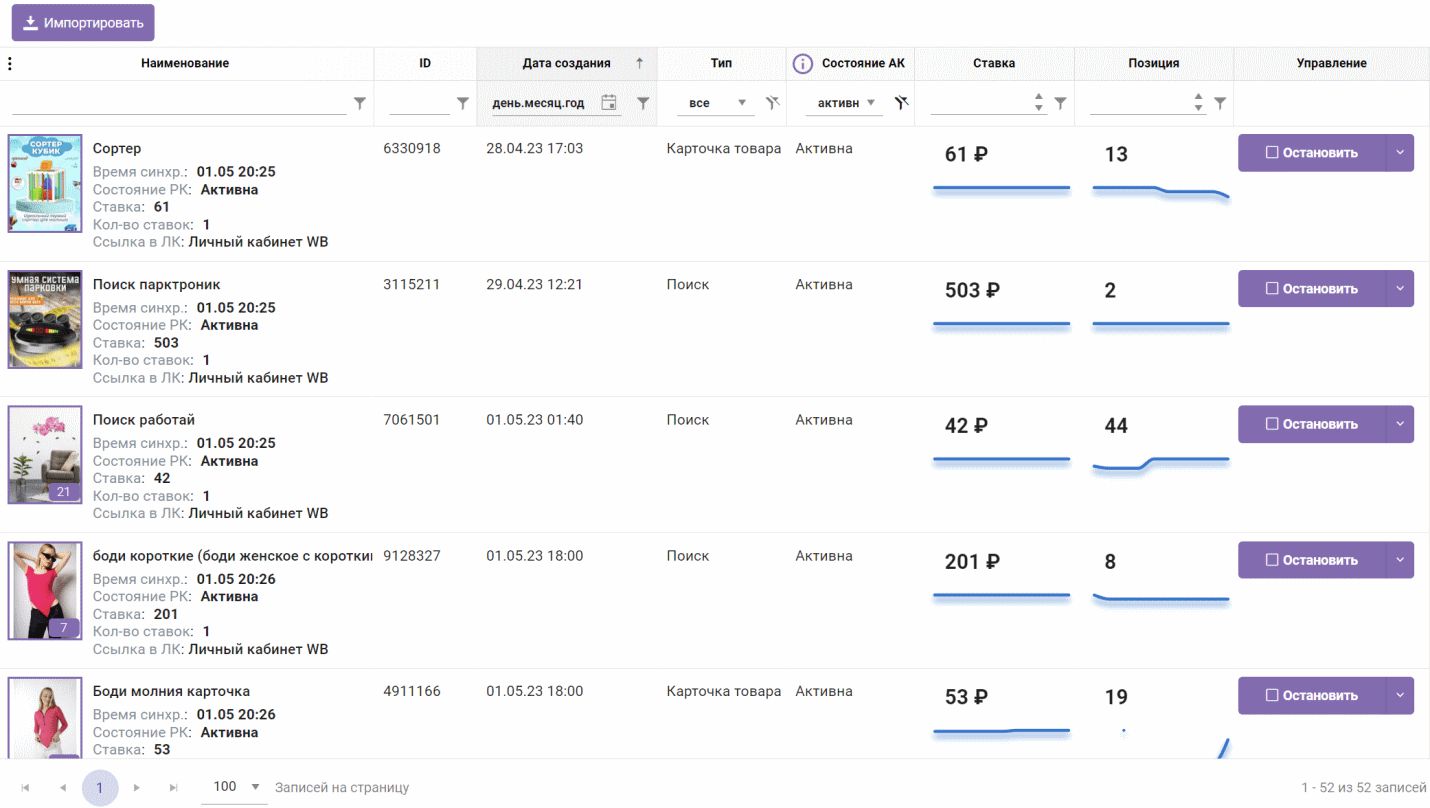Click the filter icon in Позиция column
Image resolution: width=1430 pixels, height=808 pixels.
[1219, 103]
